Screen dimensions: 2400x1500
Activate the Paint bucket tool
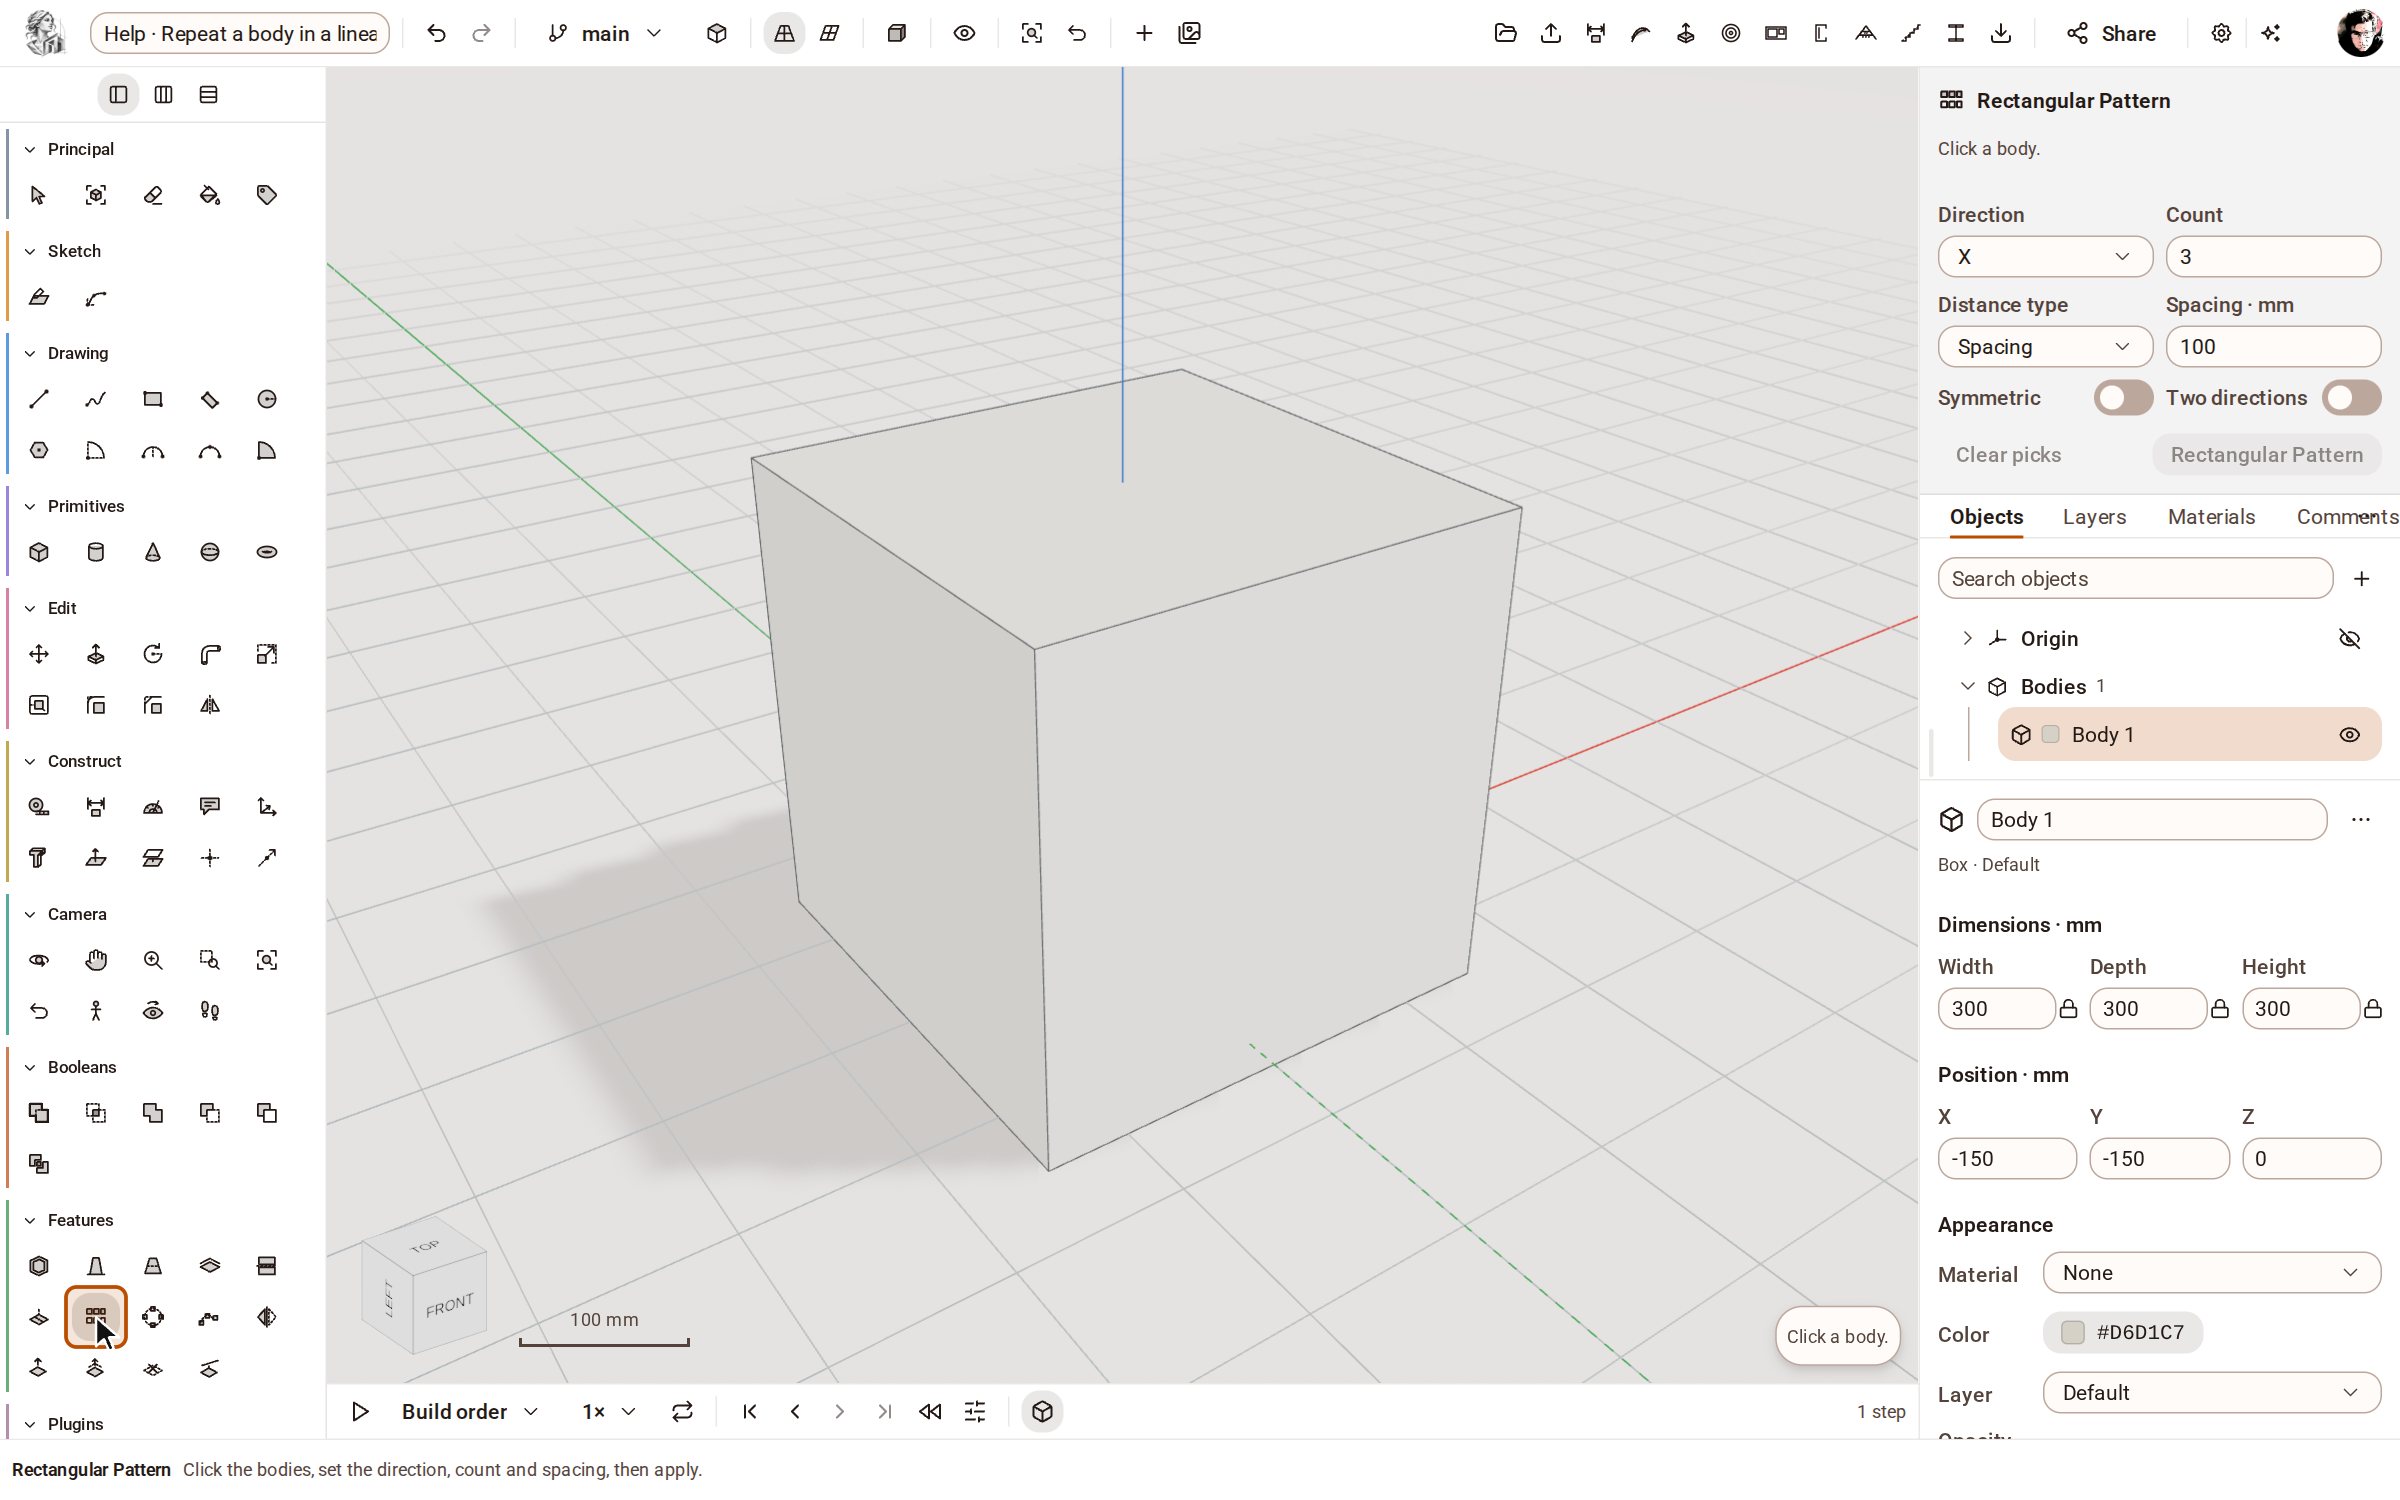(x=210, y=195)
